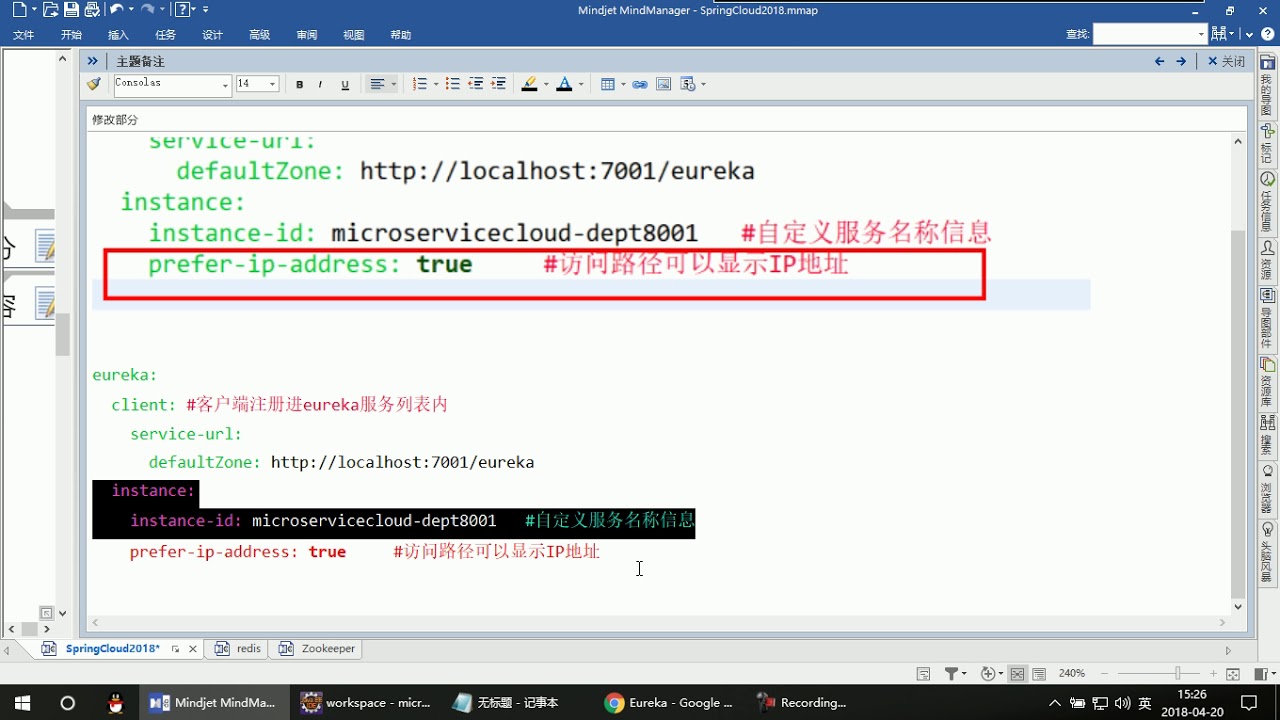Go to previous topic note arrow
The height and width of the screenshot is (720, 1280).
(1160, 61)
